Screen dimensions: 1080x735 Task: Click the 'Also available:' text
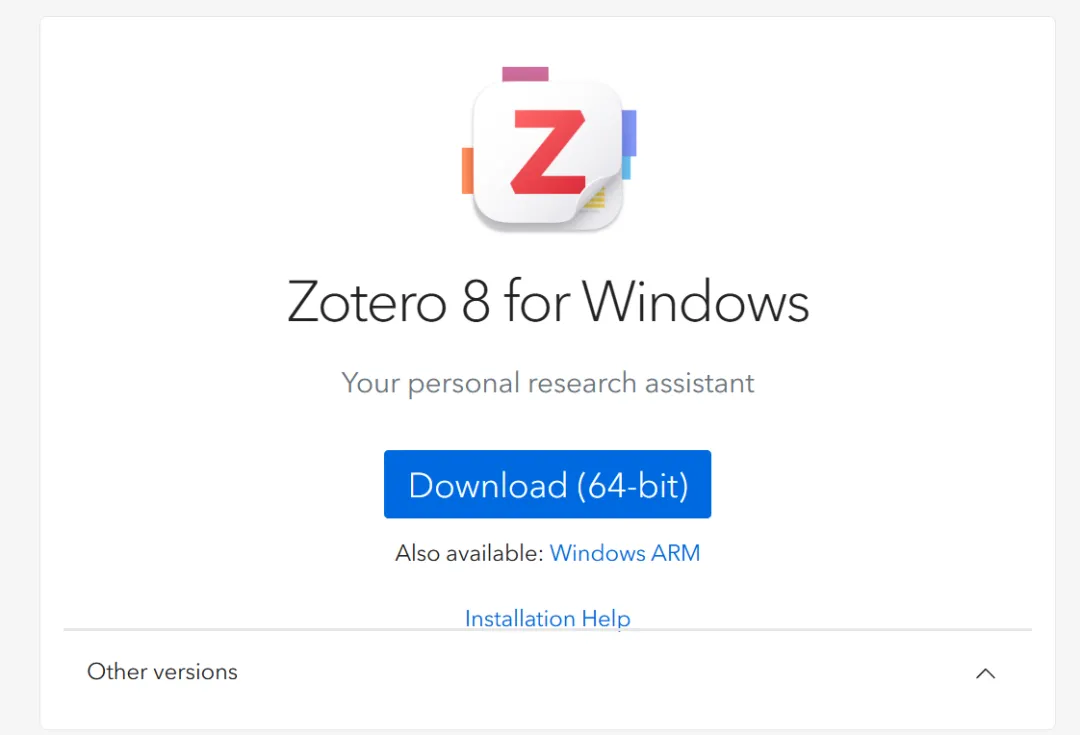pyautogui.click(x=469, y=553)
